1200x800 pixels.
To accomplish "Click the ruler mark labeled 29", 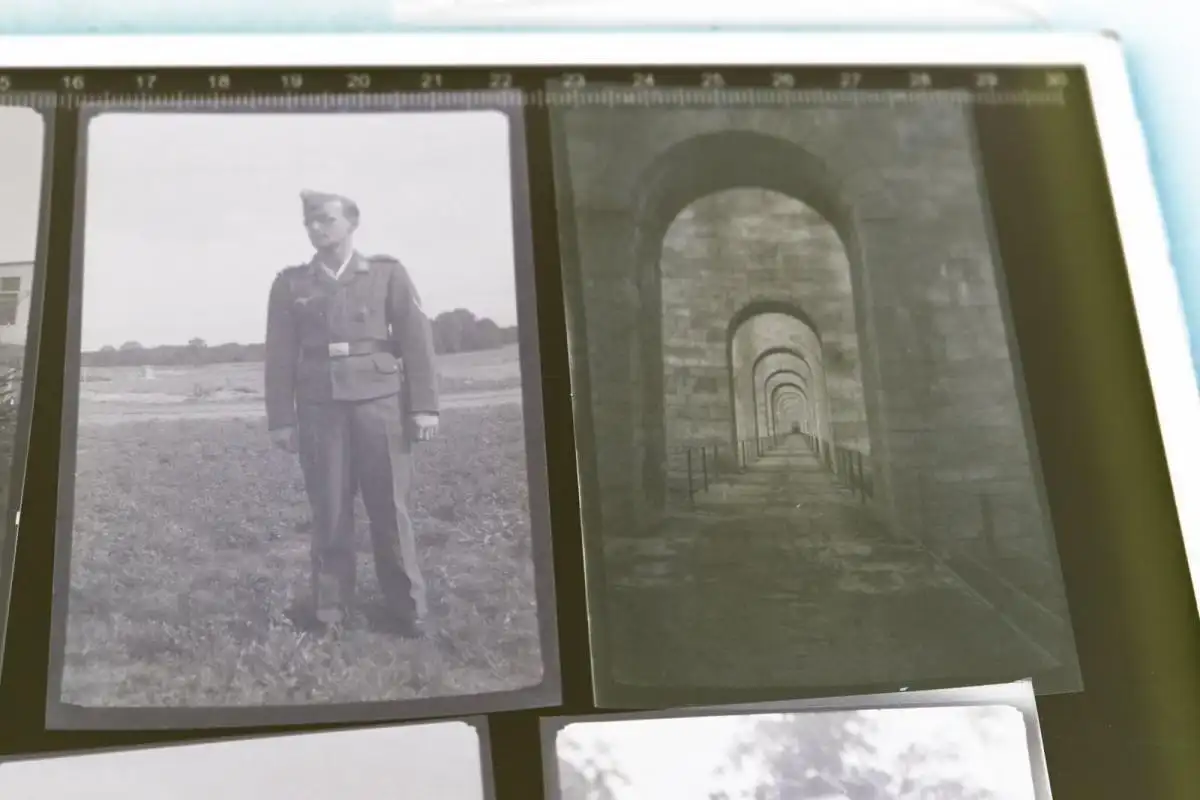I will (x=987, y=80).
